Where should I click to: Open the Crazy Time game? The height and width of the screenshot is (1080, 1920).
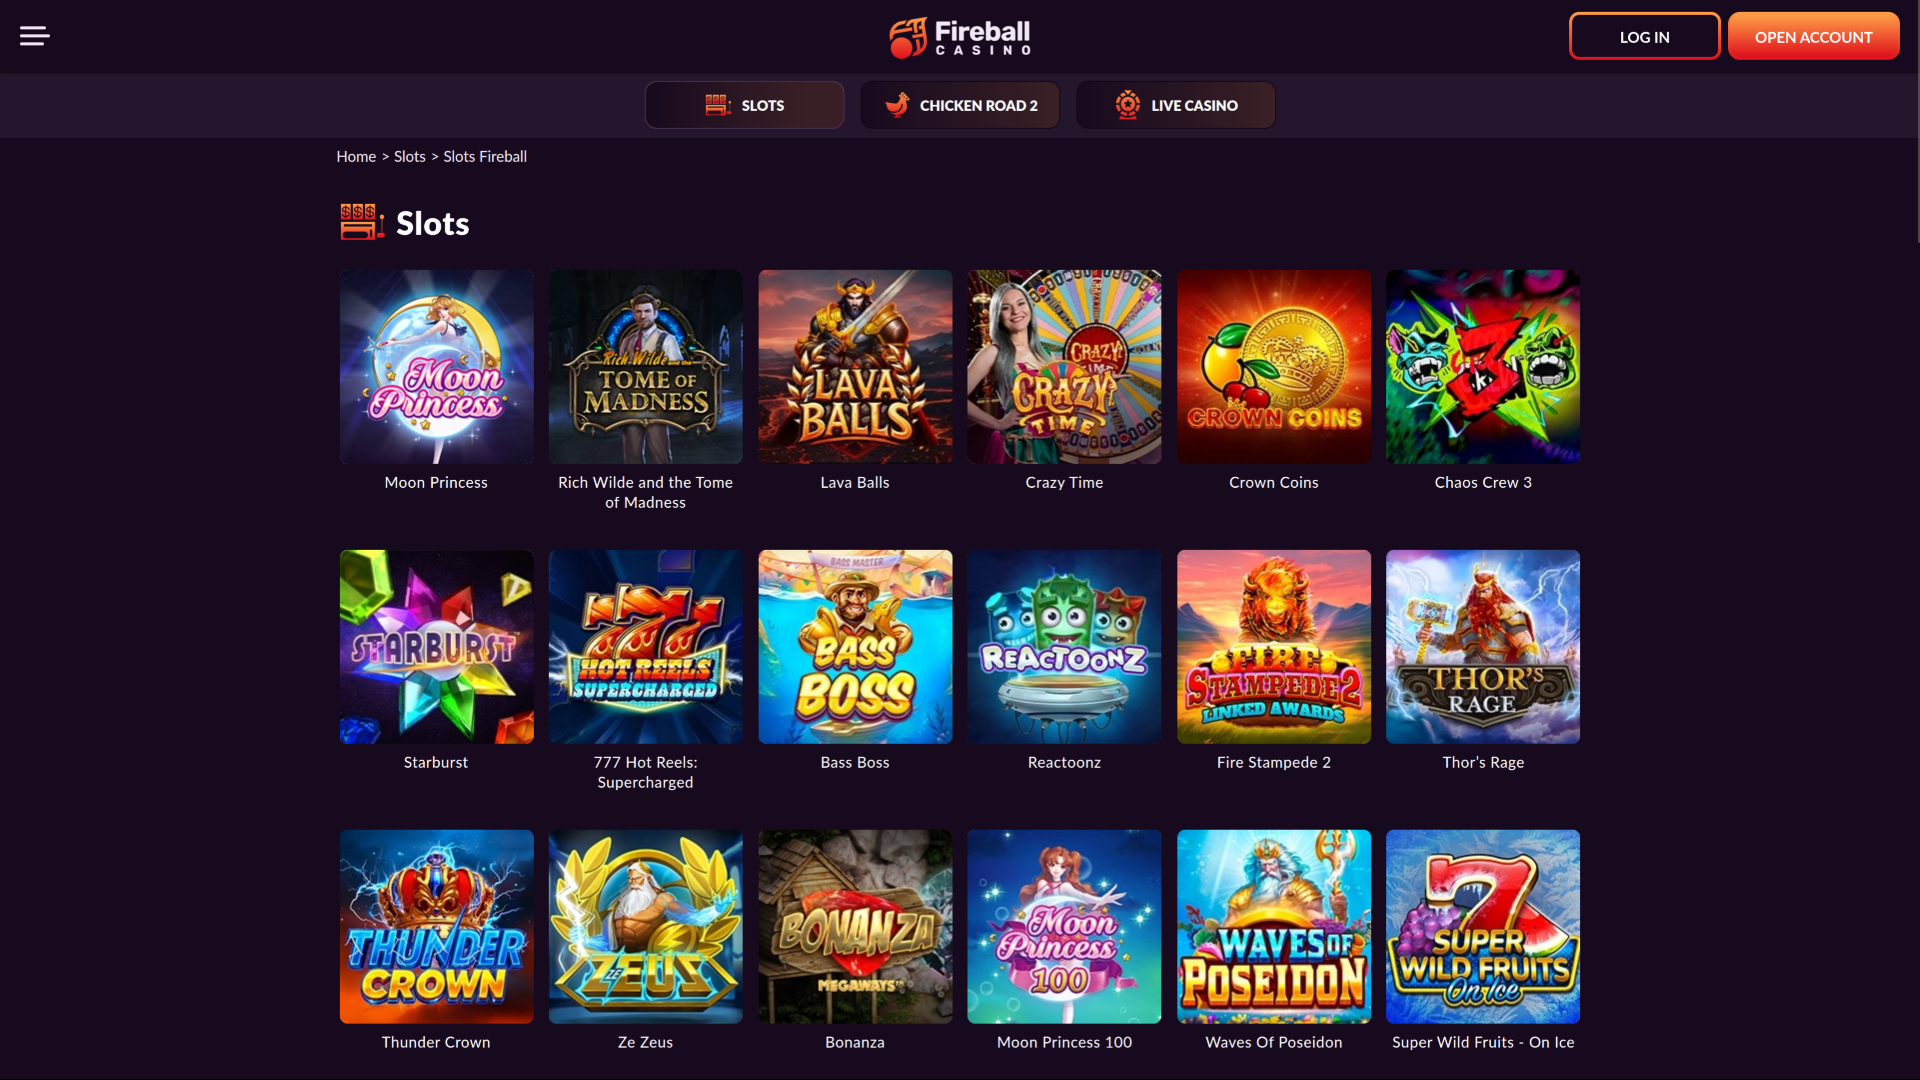click(x=1063, y=366)
